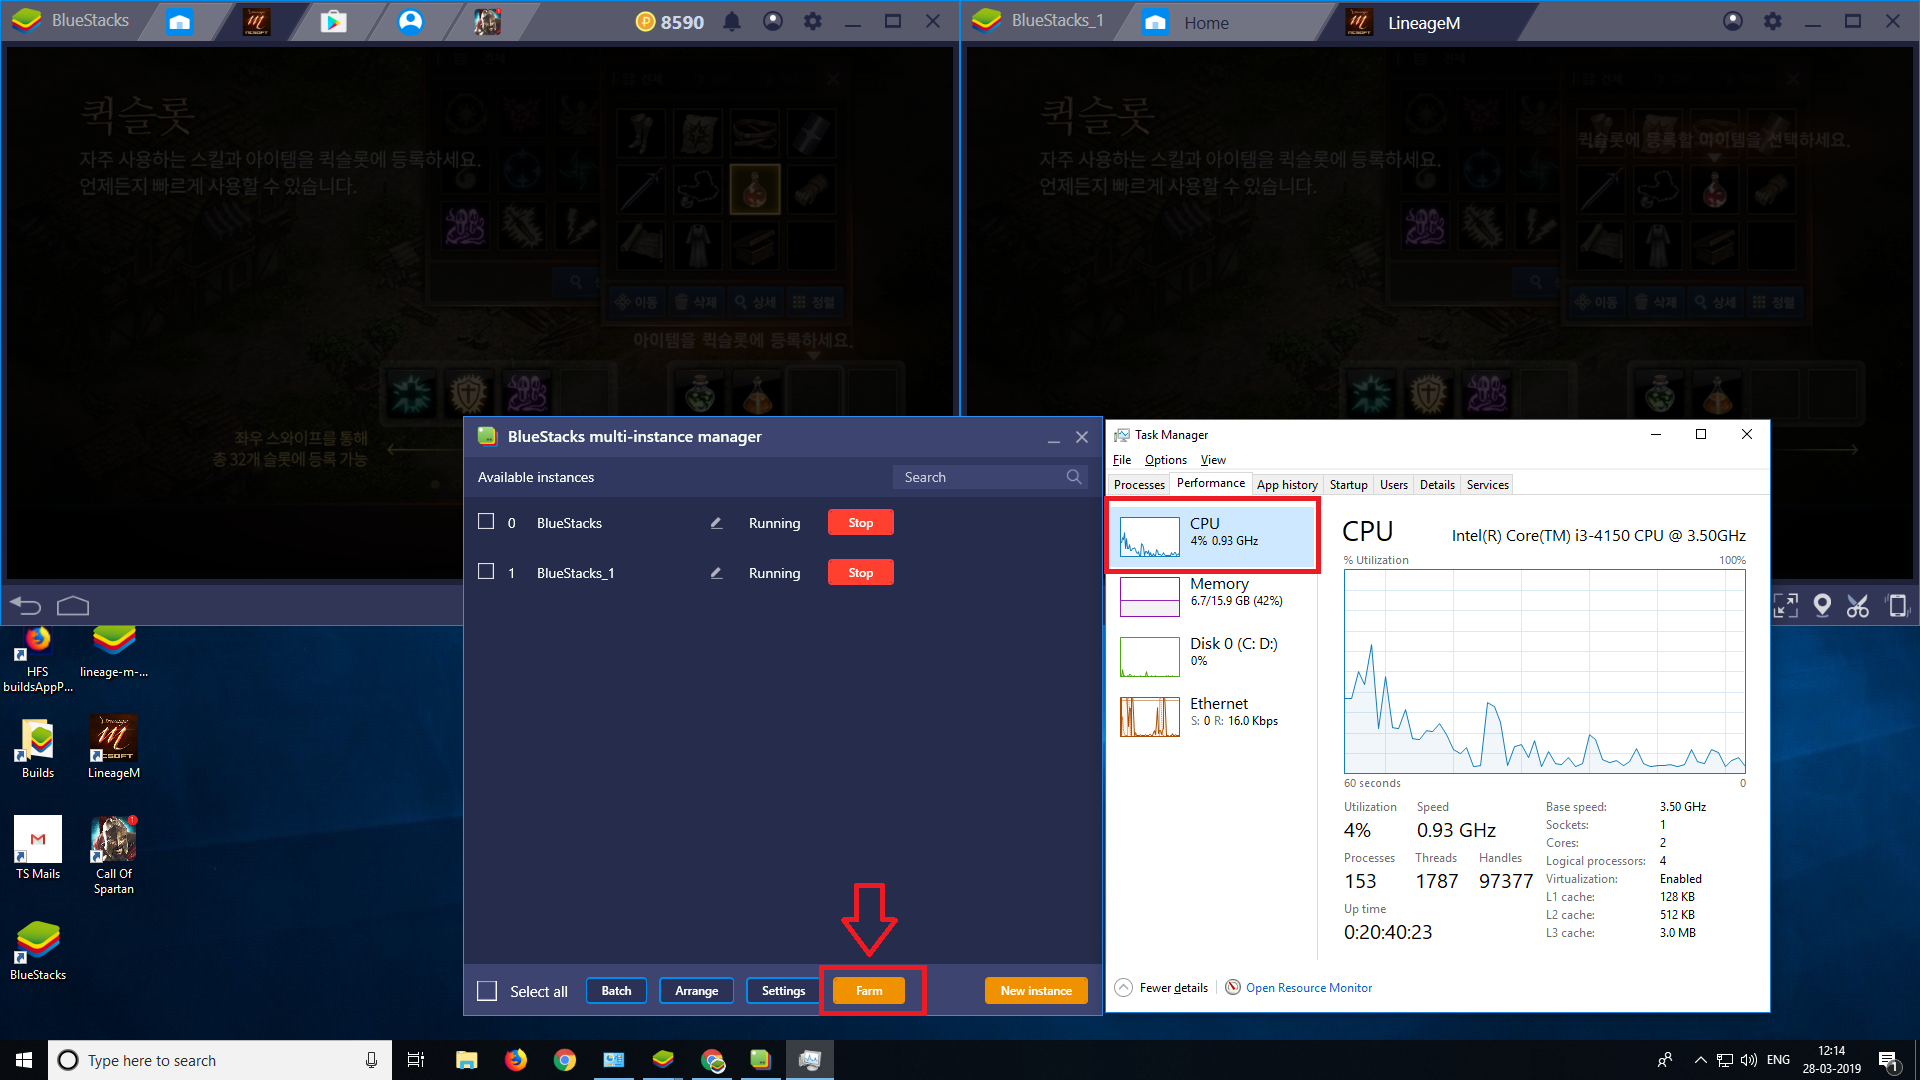Stop the BlueStacks instance 0
The height and width of the screenshot is (1080, 1920).
pos(860,523)
